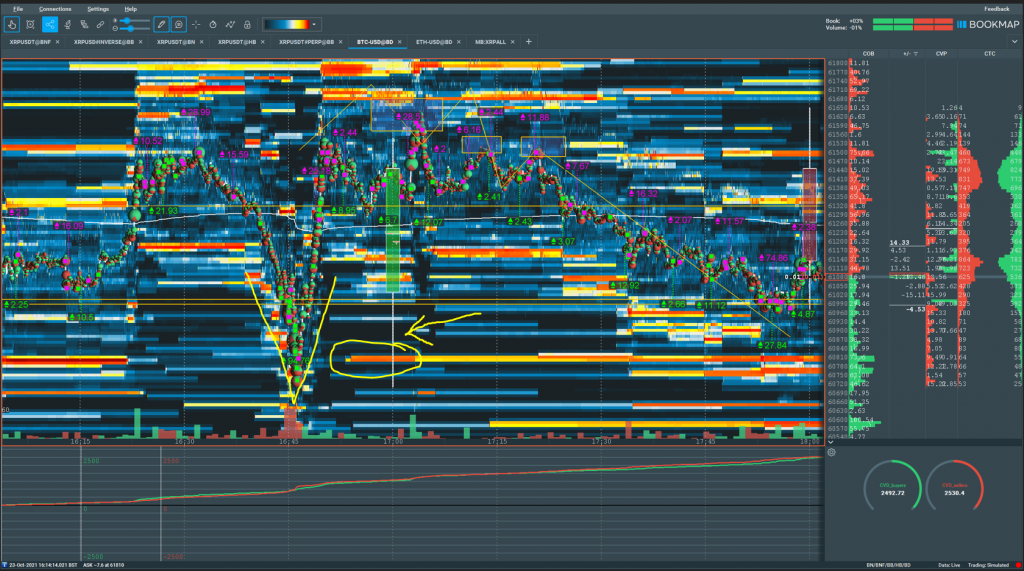Click the 16:45 time axis label
Image resolution: width=1024 pixels, height=571 pixels.
coord(289,442)
